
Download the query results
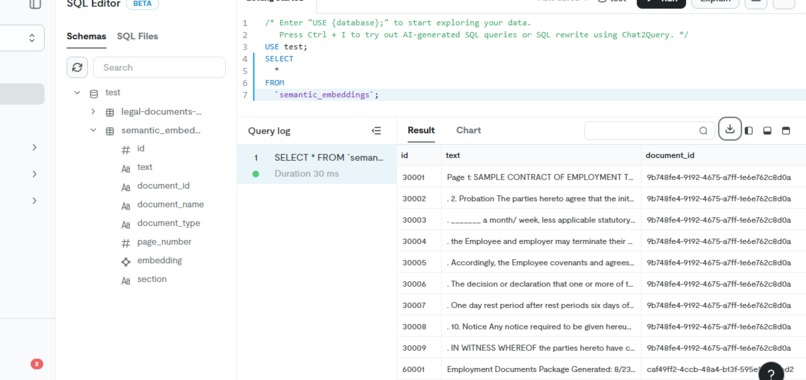(730, 129)
